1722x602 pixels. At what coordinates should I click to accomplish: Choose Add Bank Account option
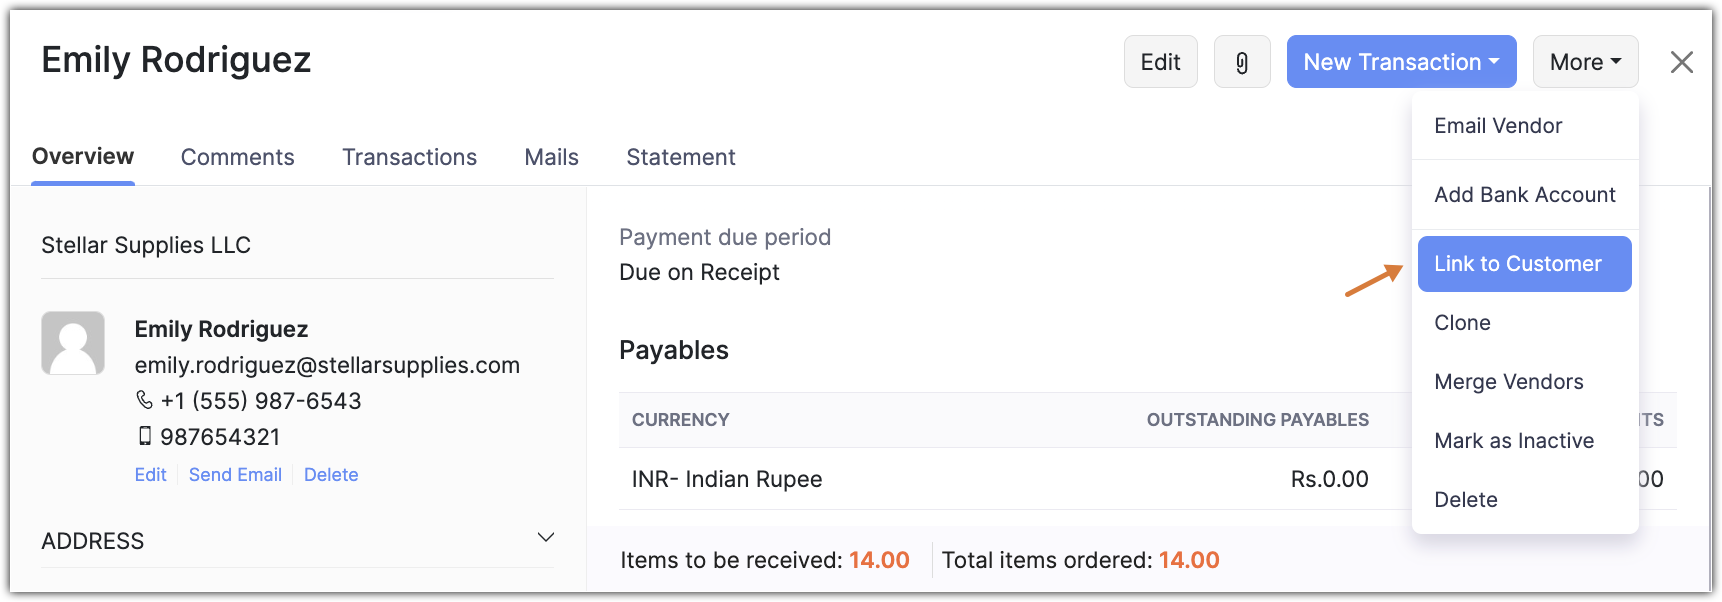click(1524, 195)
